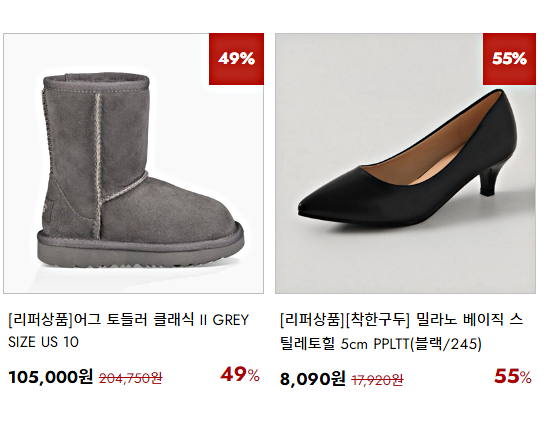Click the [리퍼상품] tag on the boot listing

[x=41, y=320]
